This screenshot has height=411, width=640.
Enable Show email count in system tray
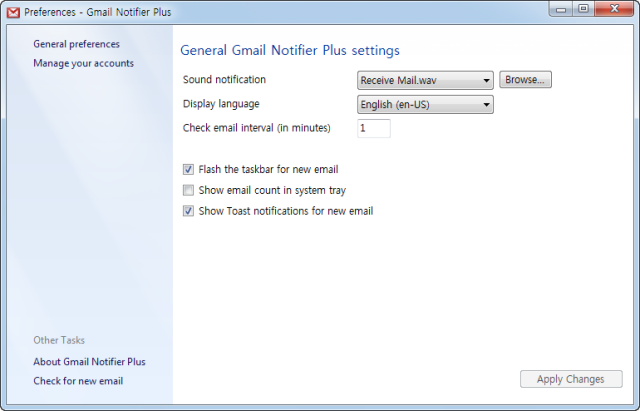(x=188, y=190)
